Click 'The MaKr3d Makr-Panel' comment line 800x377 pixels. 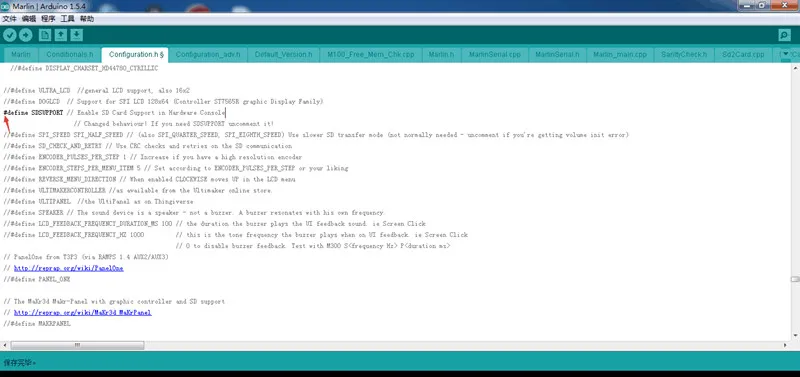click(x=114, y=302)
